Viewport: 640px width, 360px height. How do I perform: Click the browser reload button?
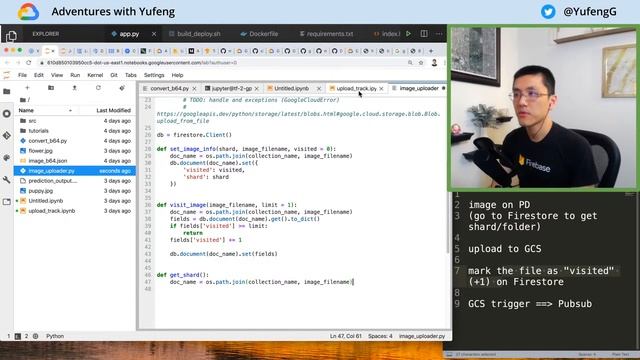[29, 63]
